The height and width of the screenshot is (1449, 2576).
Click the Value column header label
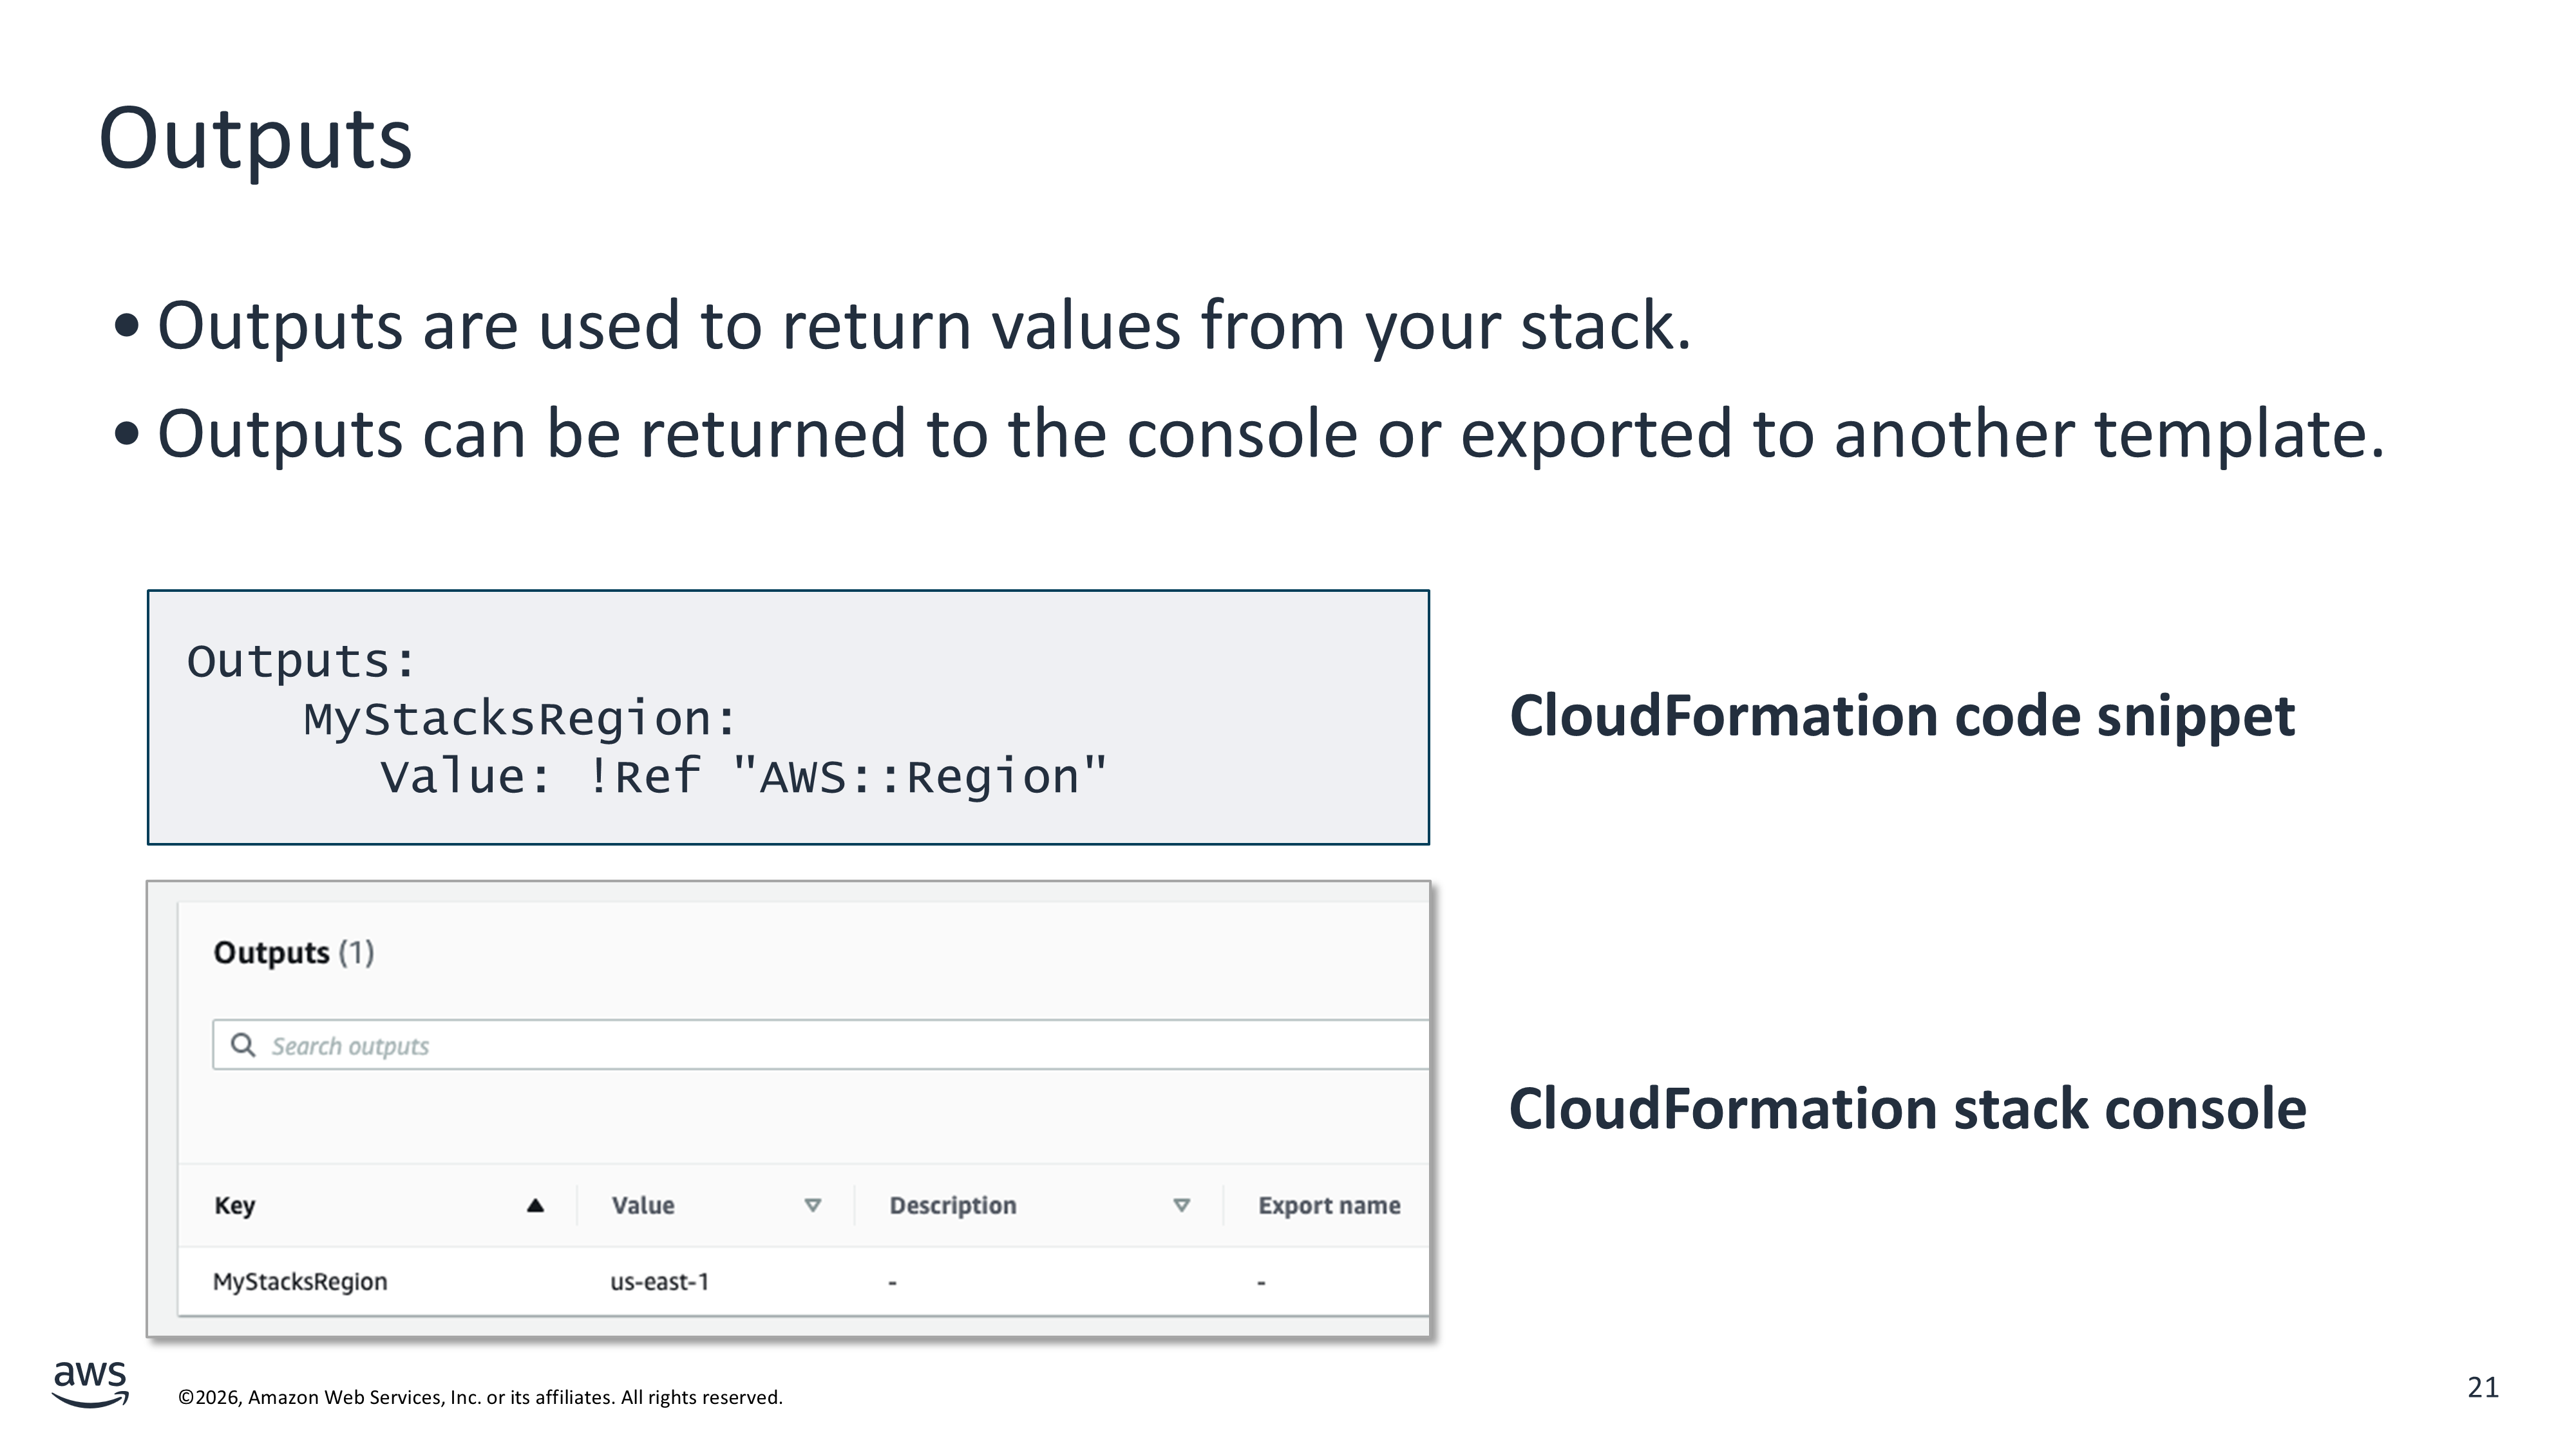[643, 1205]
